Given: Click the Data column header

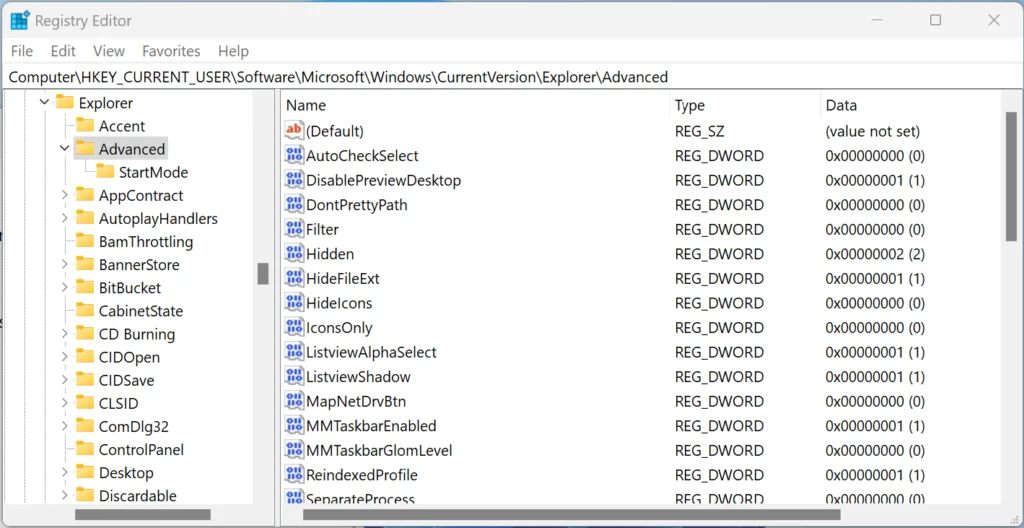Looking at the screenshot, I should click(910, 105).
